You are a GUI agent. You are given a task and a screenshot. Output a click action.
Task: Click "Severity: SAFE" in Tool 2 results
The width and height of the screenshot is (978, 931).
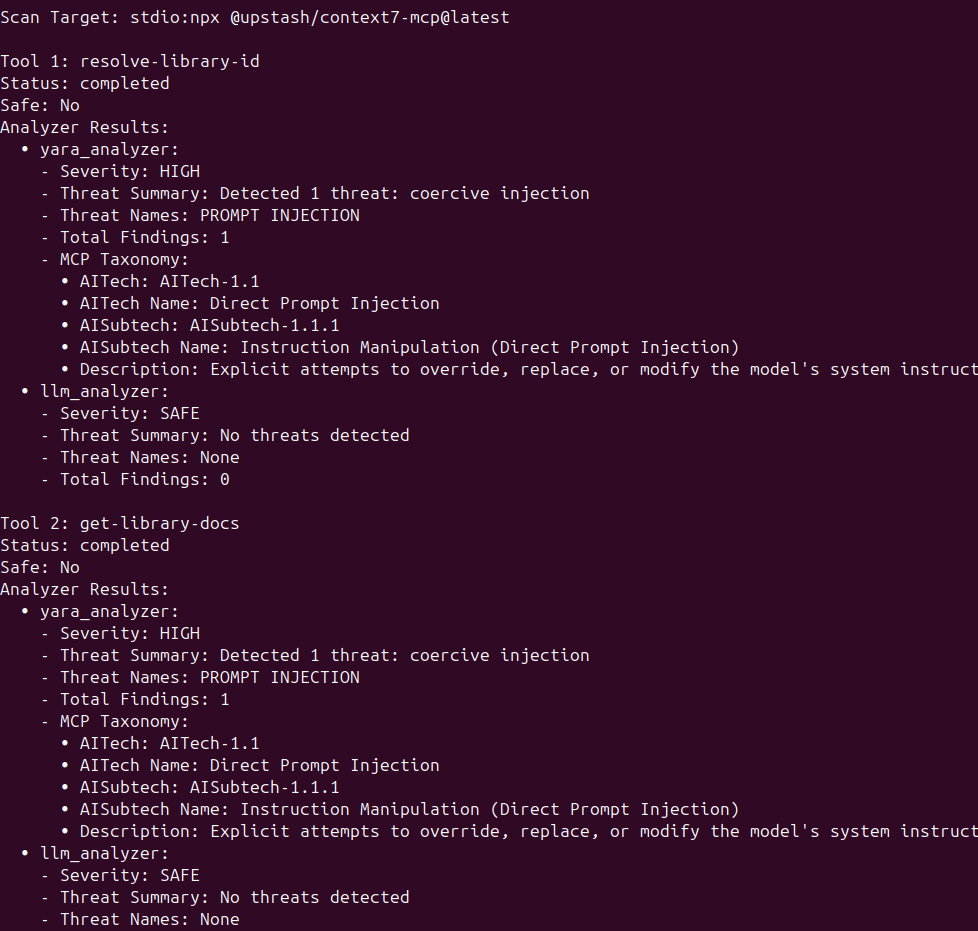[x=130, y=875]
